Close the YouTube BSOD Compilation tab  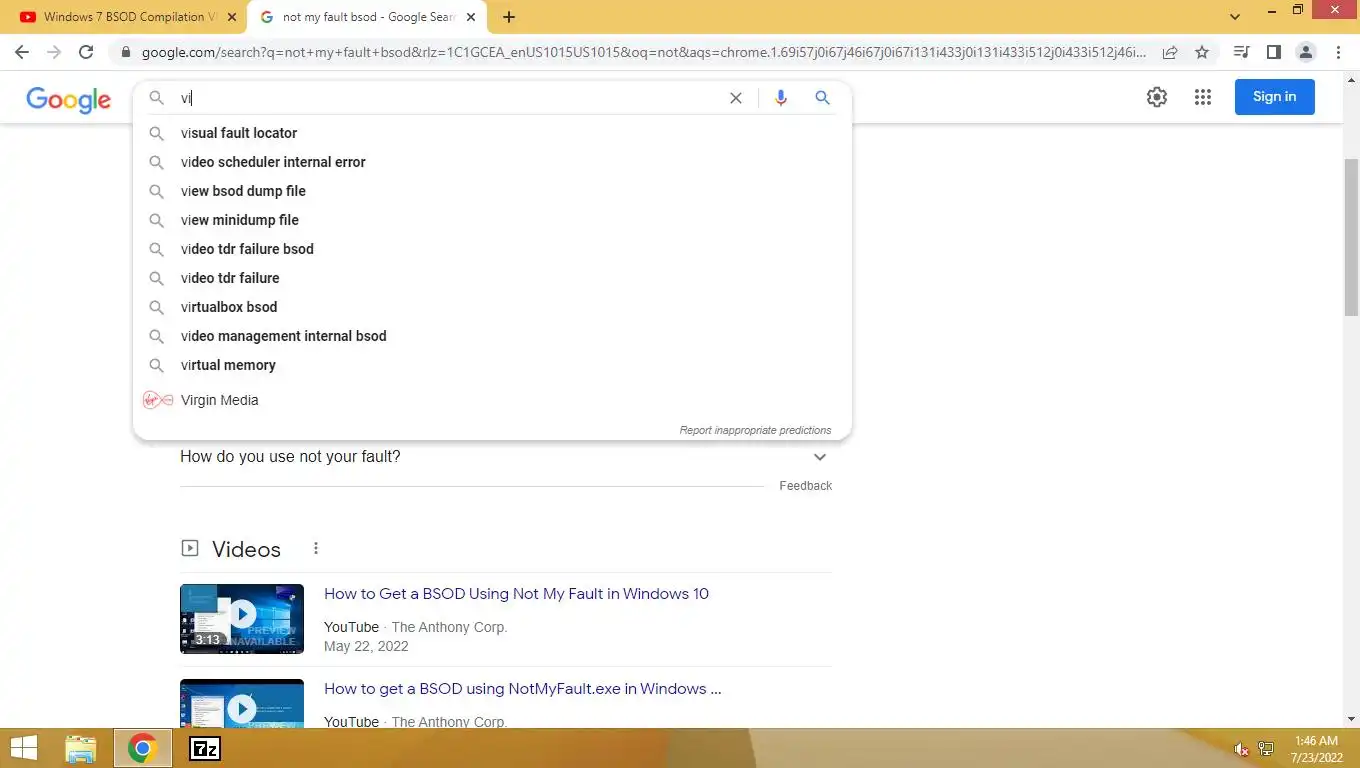pos(232,17)
